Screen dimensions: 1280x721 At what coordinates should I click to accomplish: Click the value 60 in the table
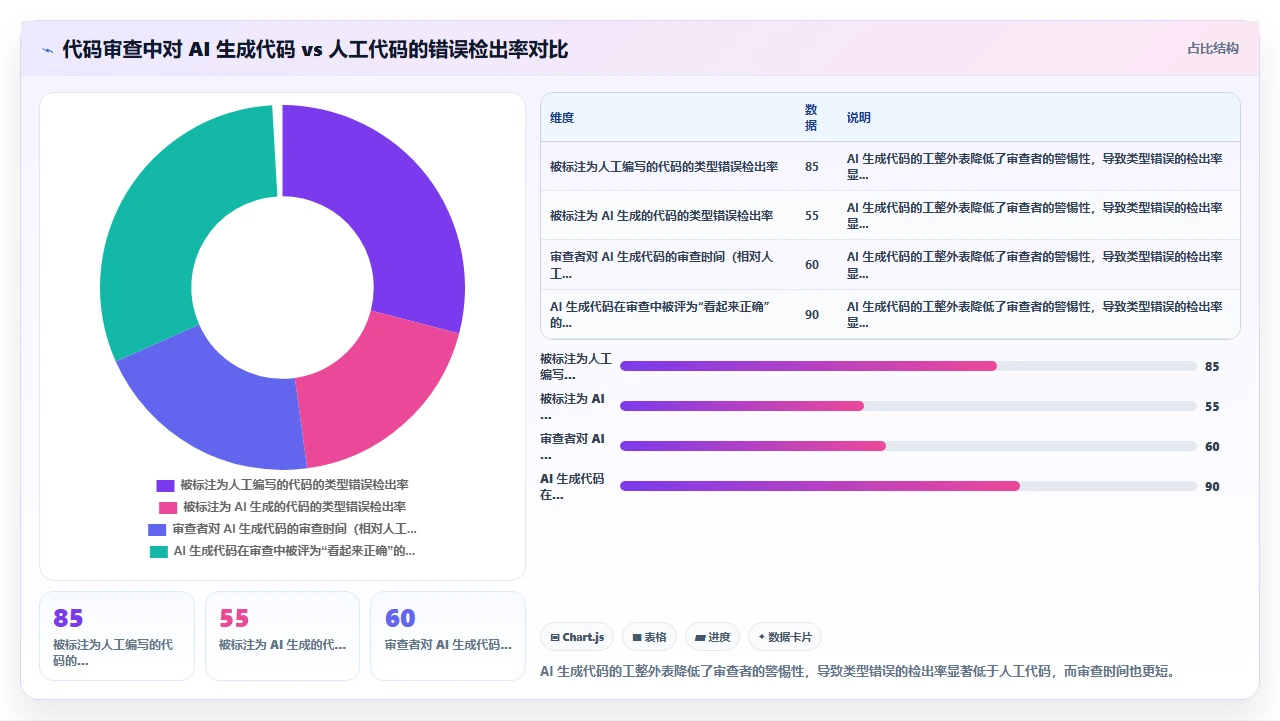tap(811, 265)
